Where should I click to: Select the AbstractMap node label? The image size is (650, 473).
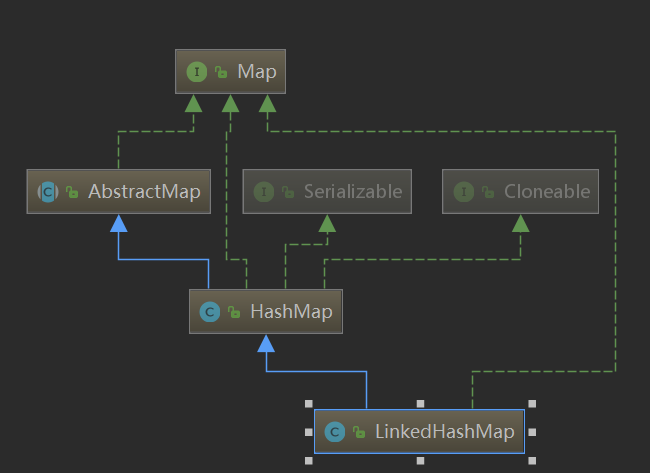144,192
